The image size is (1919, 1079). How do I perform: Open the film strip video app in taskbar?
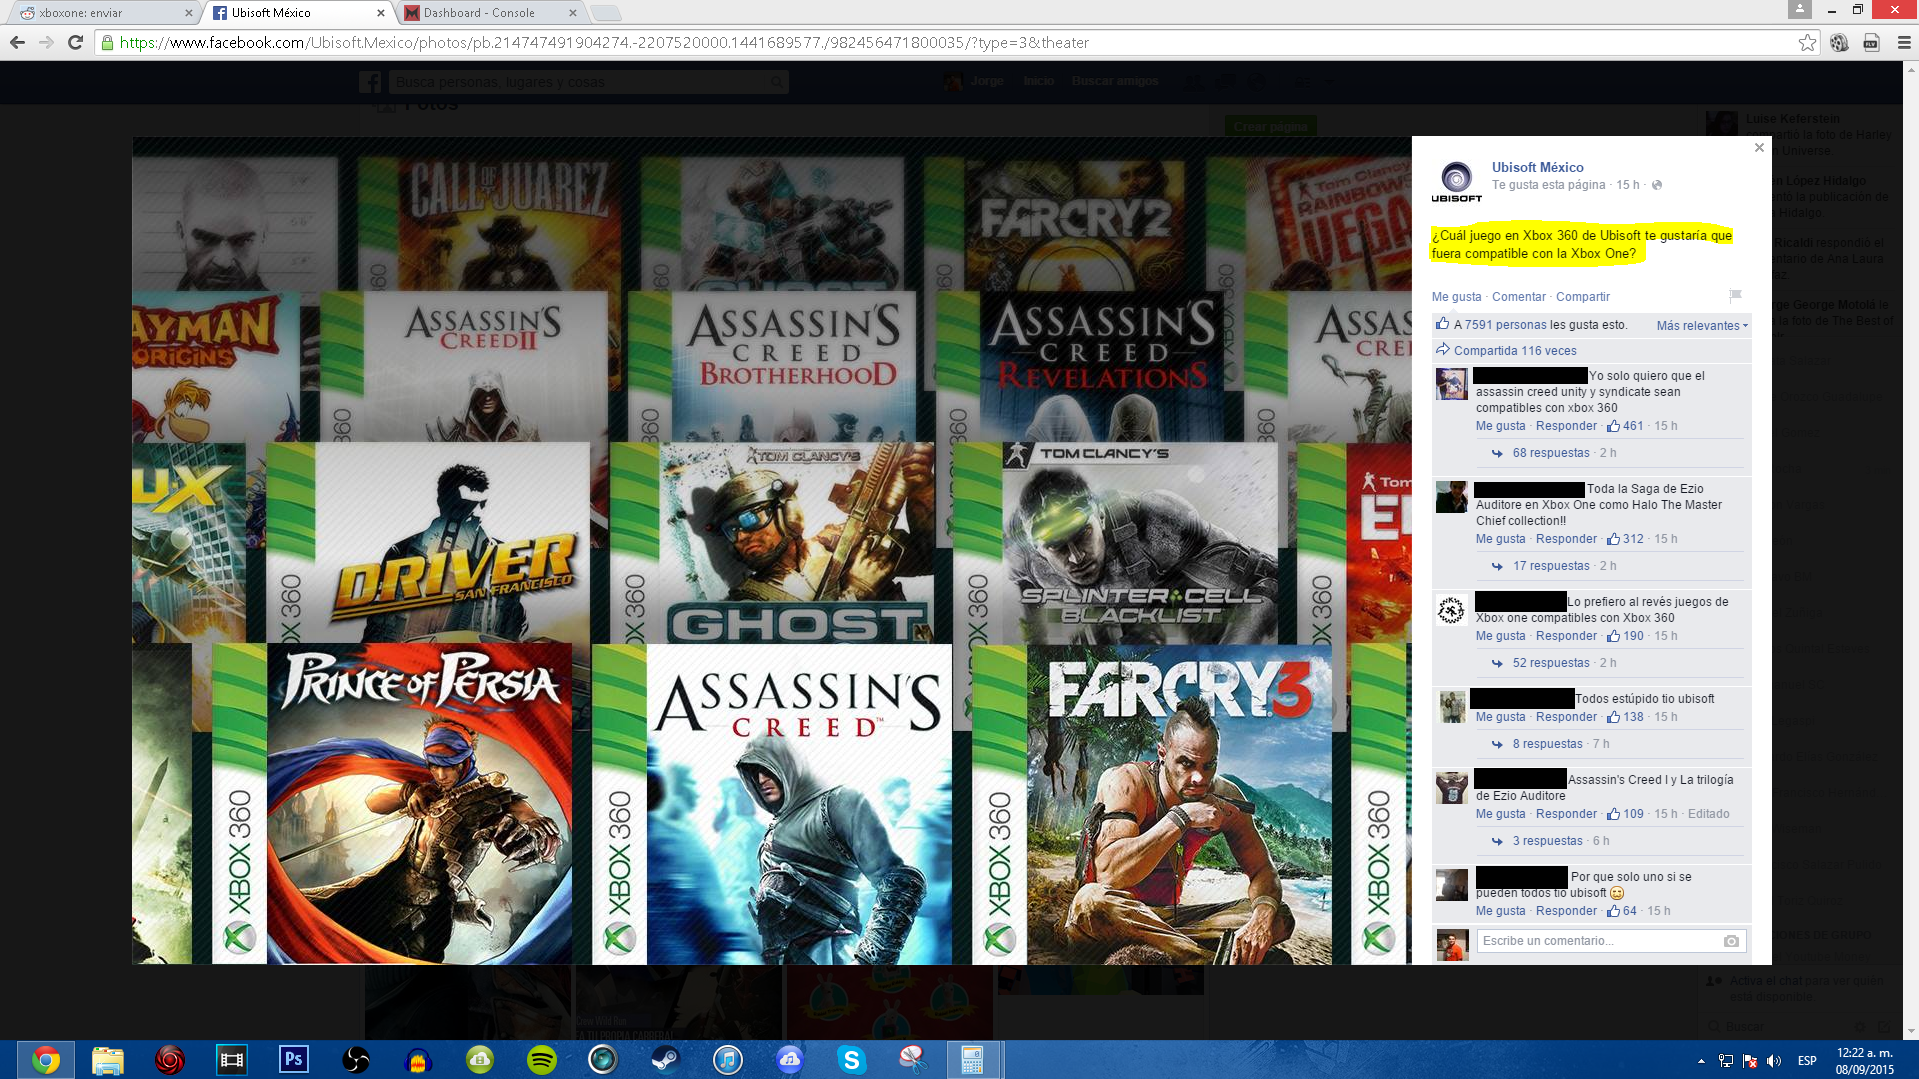(x=231, y=1059)
